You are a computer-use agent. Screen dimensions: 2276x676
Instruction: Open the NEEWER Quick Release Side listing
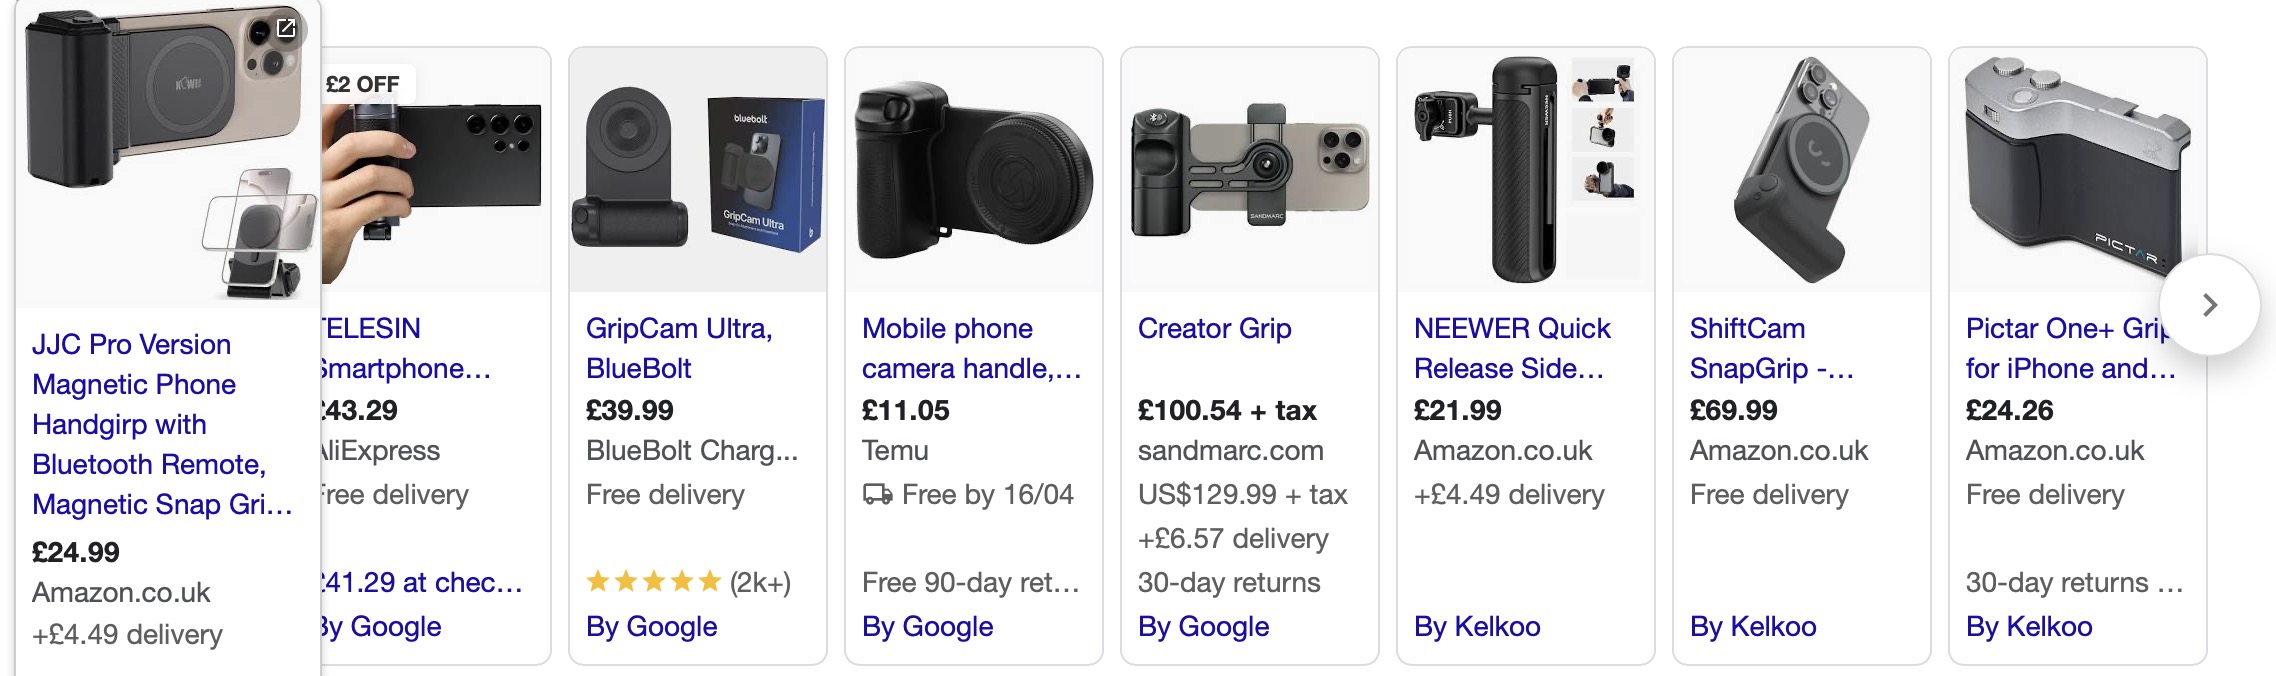[x=1511, y=348]
